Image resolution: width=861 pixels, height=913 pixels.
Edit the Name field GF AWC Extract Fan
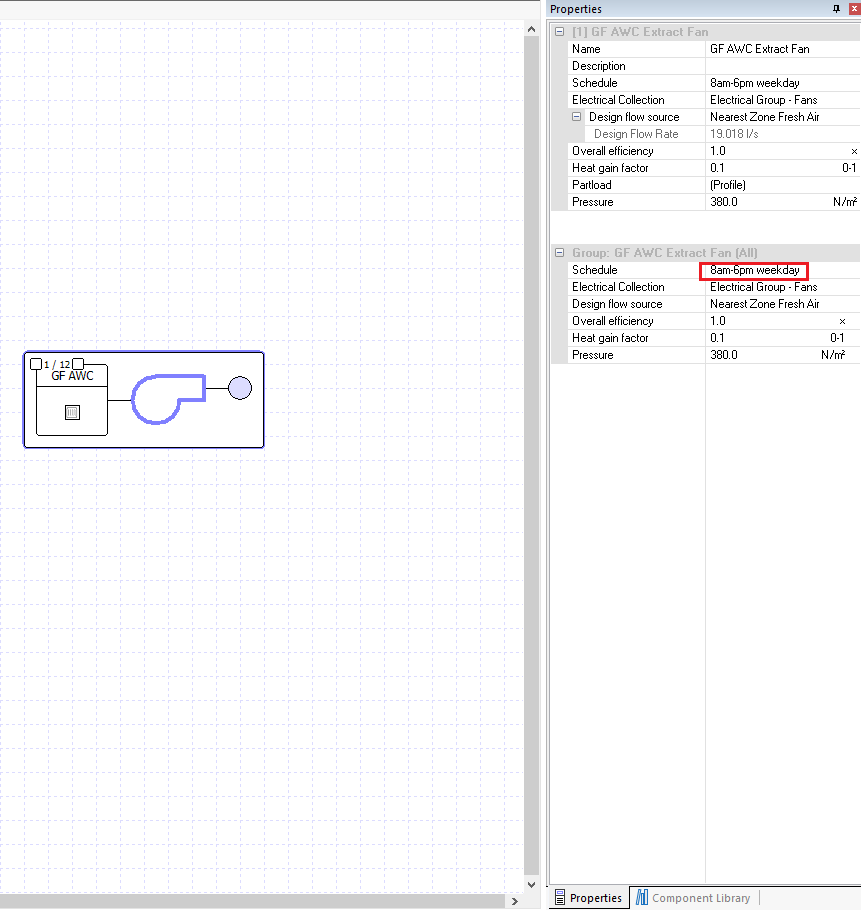tap(759, 49)
